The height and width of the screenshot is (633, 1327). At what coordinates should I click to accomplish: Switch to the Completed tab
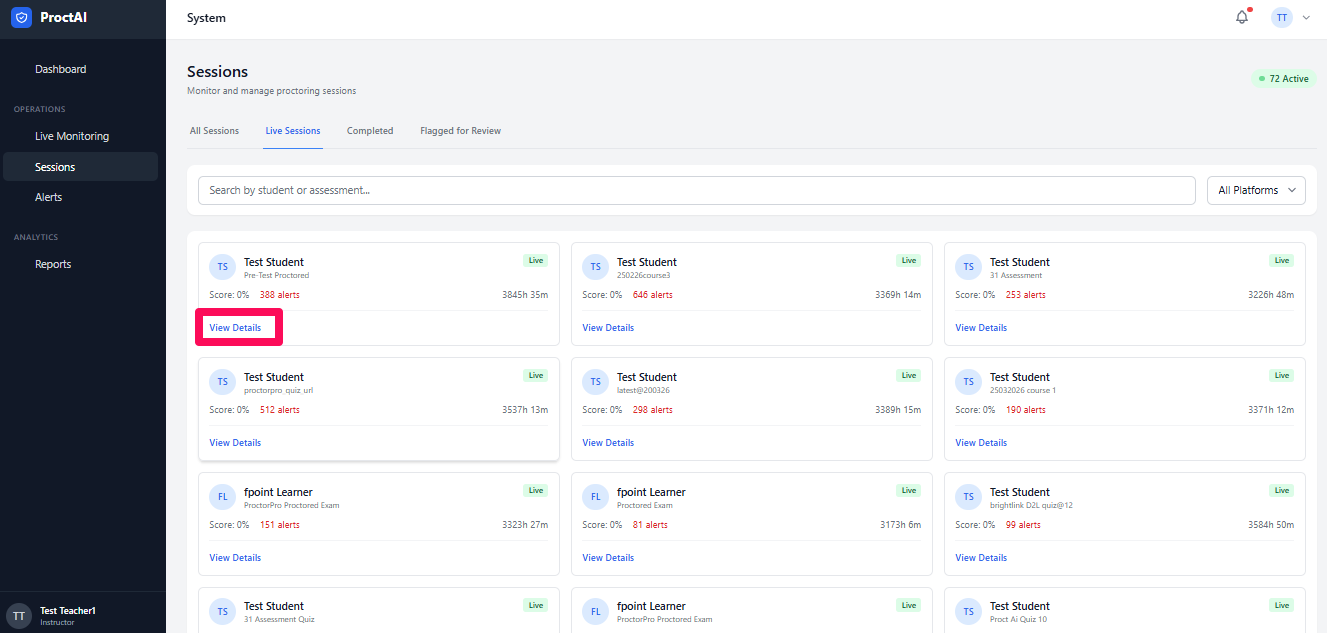(x=370, y=131)
